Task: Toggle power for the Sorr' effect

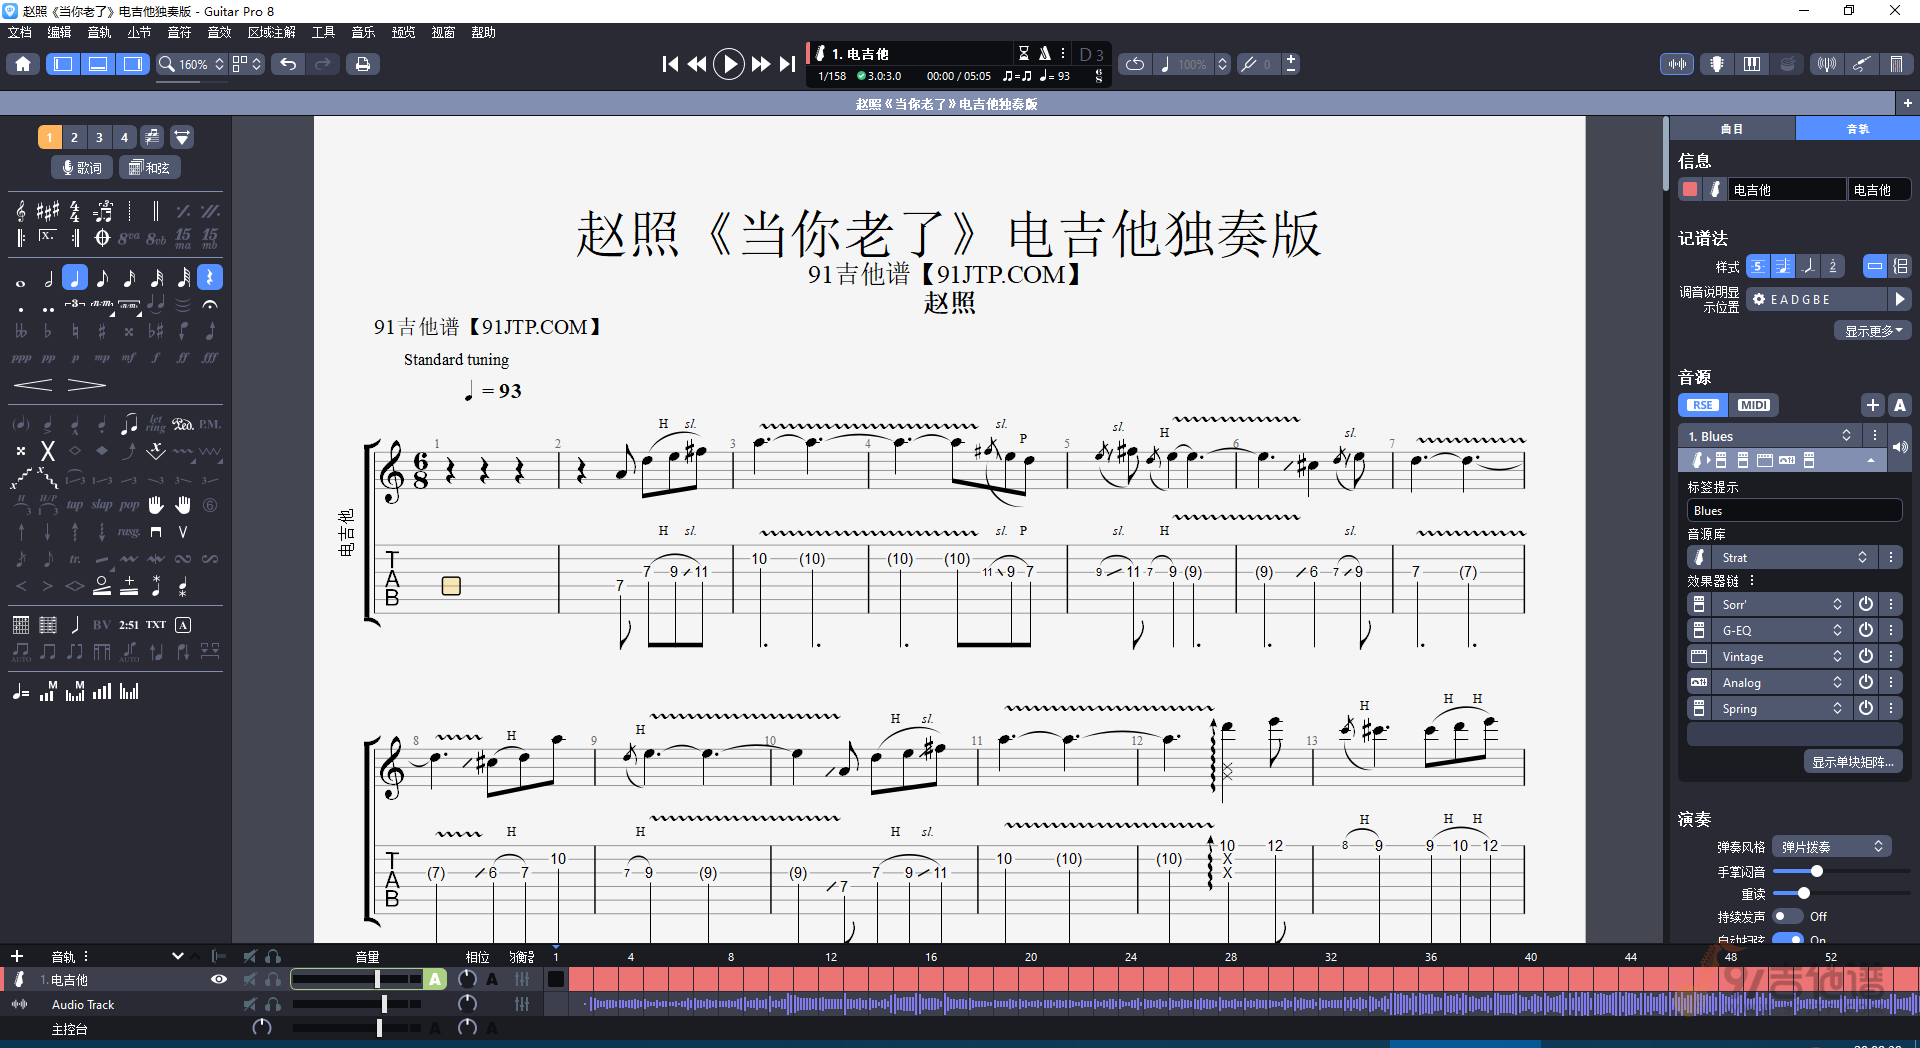Action: (1866, 604)
